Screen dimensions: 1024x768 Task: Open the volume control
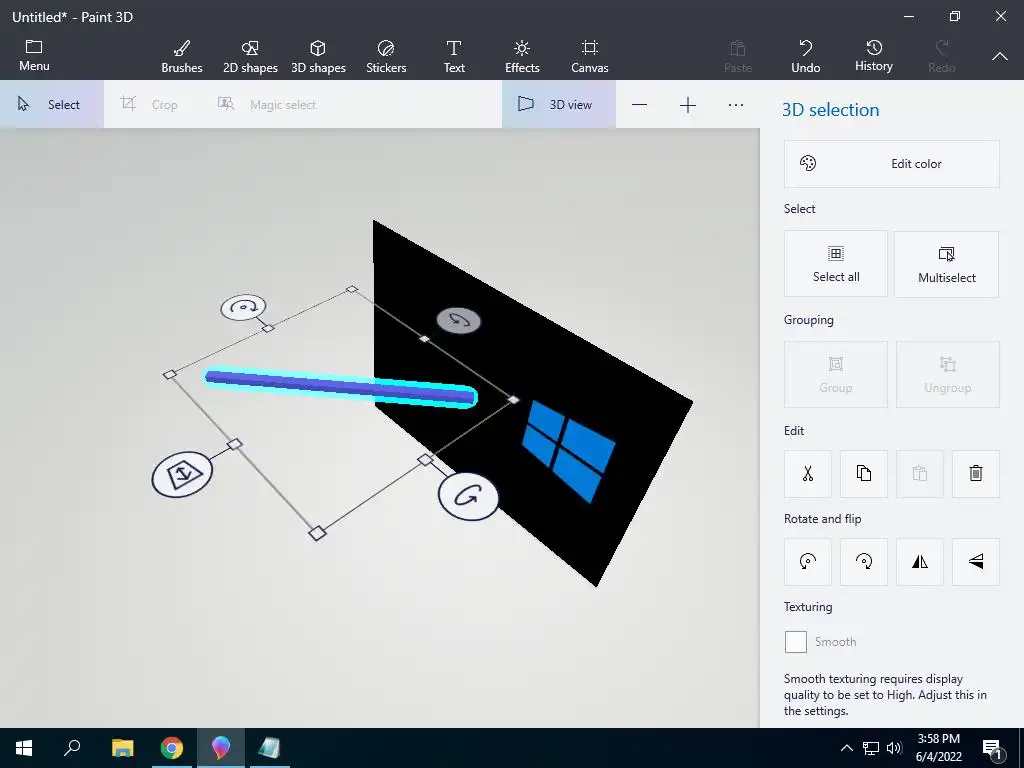click(x=894, y=748)
